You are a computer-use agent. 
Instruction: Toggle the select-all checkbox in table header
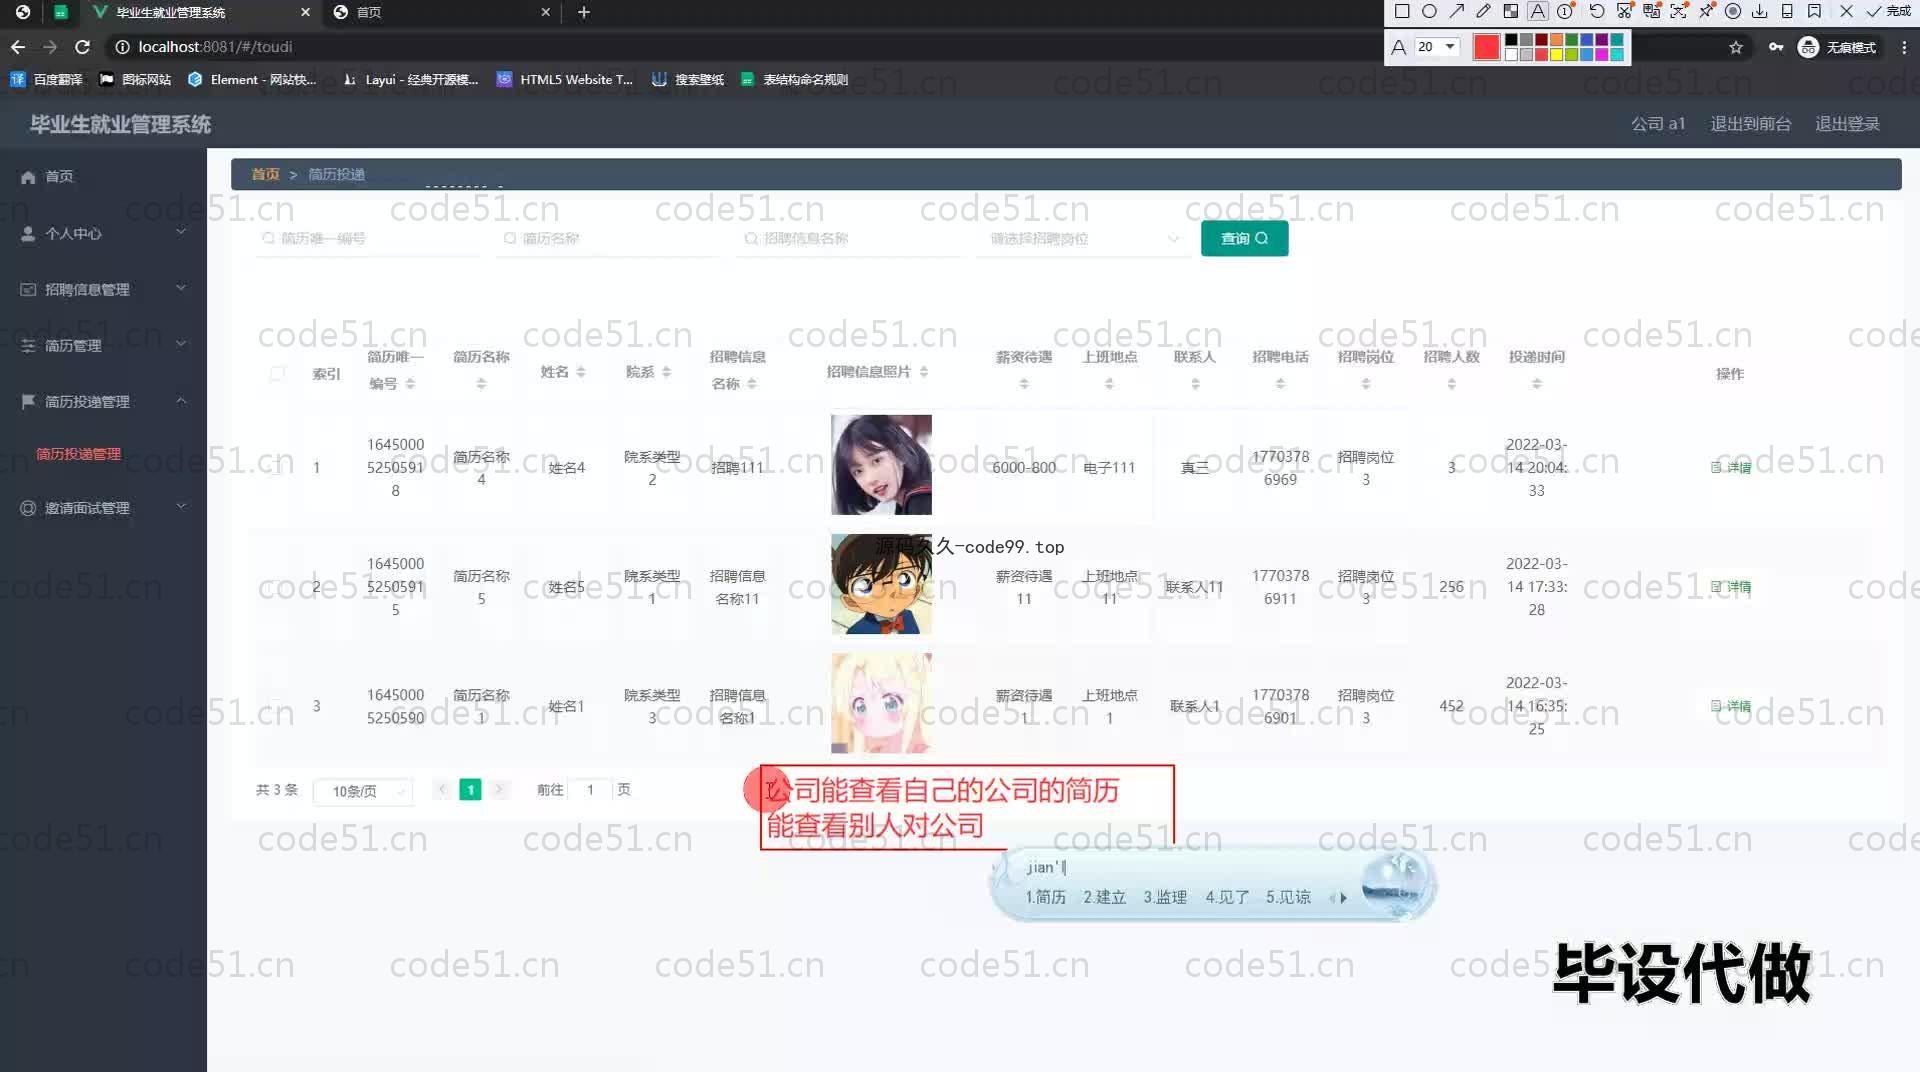277,373
